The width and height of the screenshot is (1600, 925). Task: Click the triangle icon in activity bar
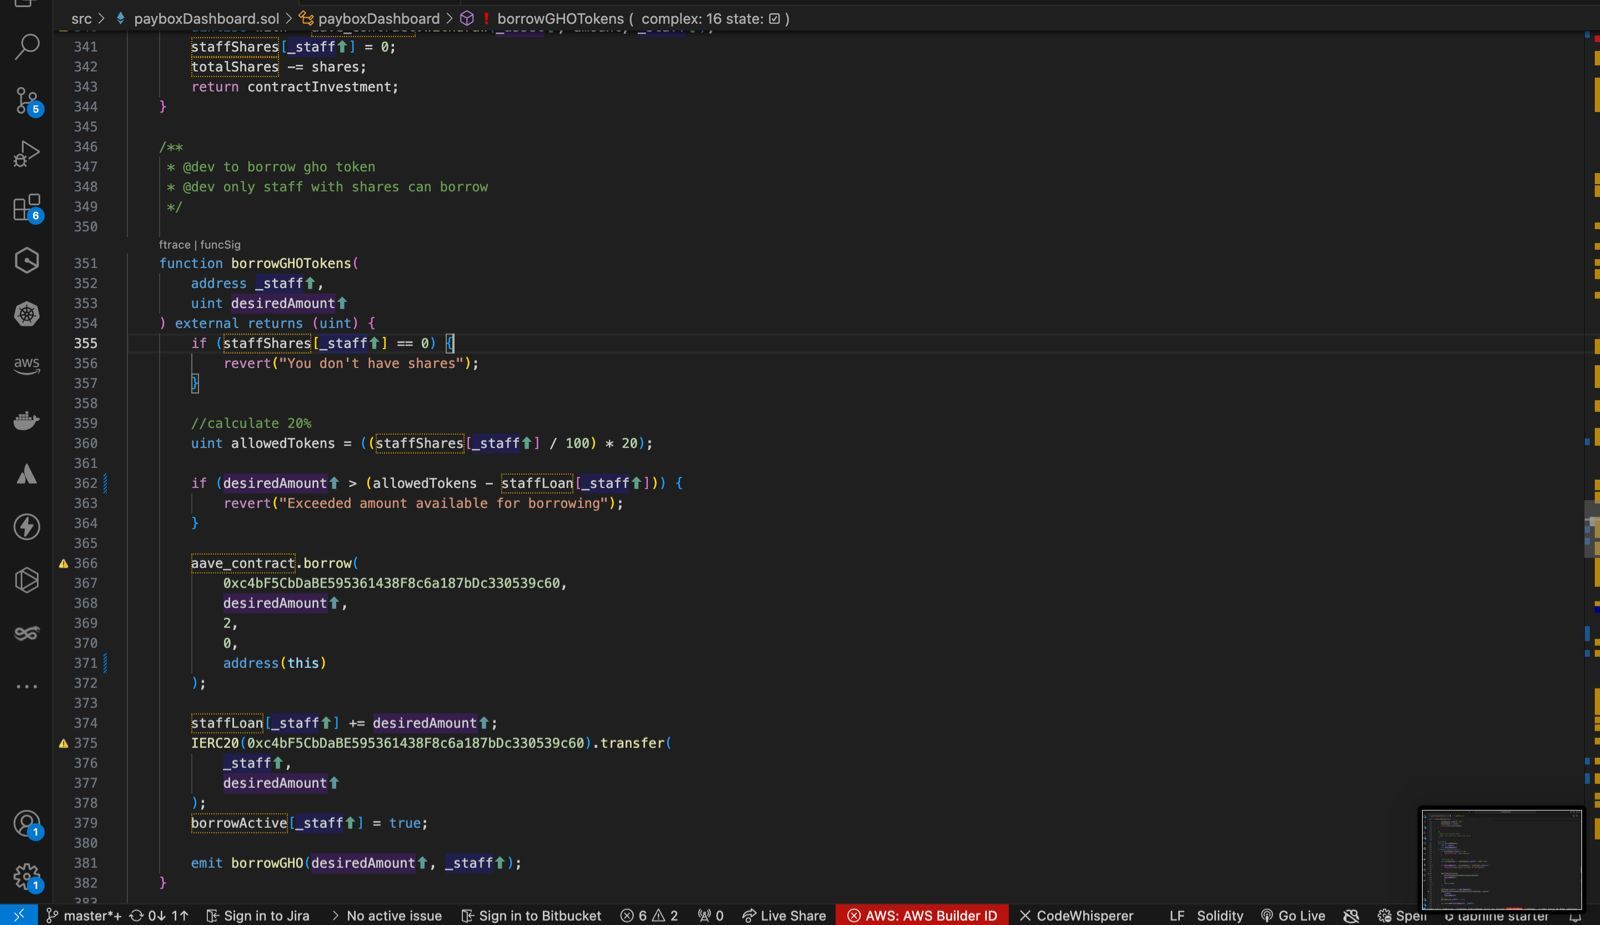[27, 474]
